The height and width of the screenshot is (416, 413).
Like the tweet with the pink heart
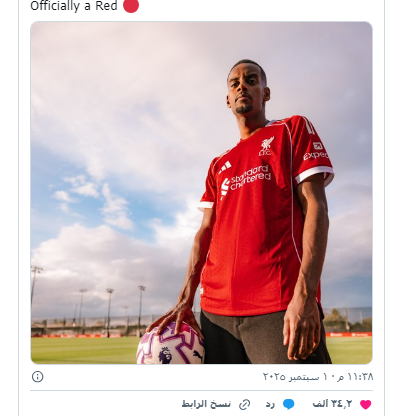[x=366, y=404]
